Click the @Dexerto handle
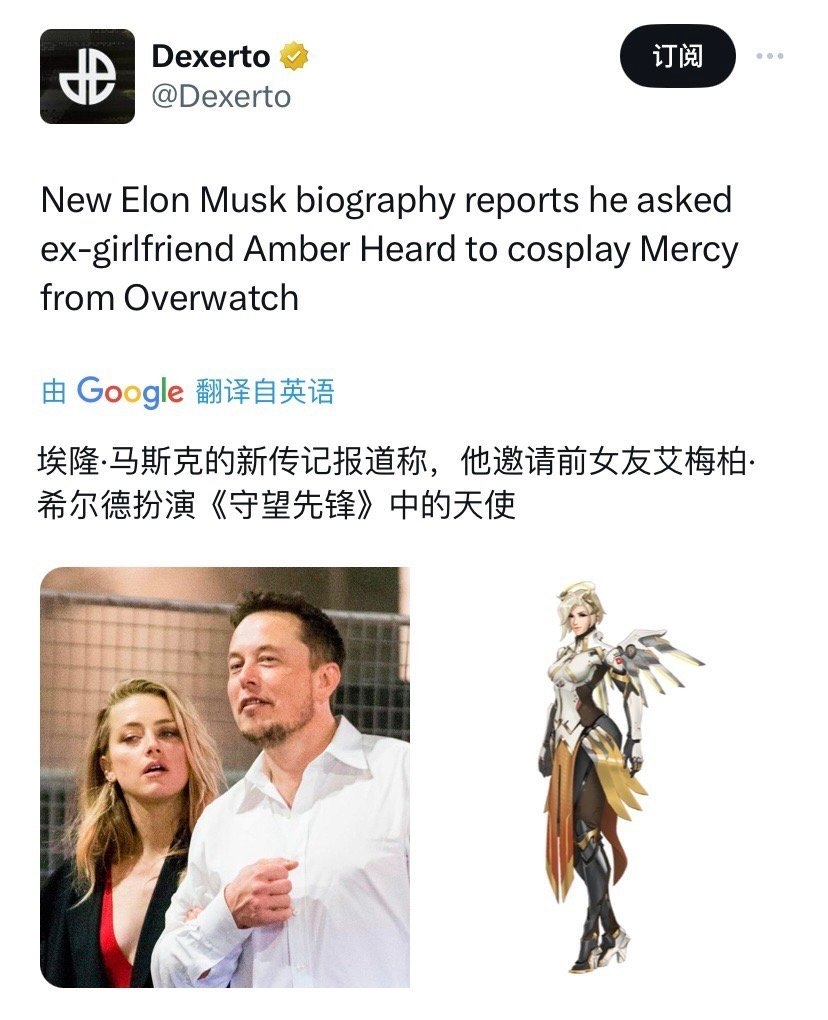This screenshot has height=1020, width=828. tap(221, 97)
